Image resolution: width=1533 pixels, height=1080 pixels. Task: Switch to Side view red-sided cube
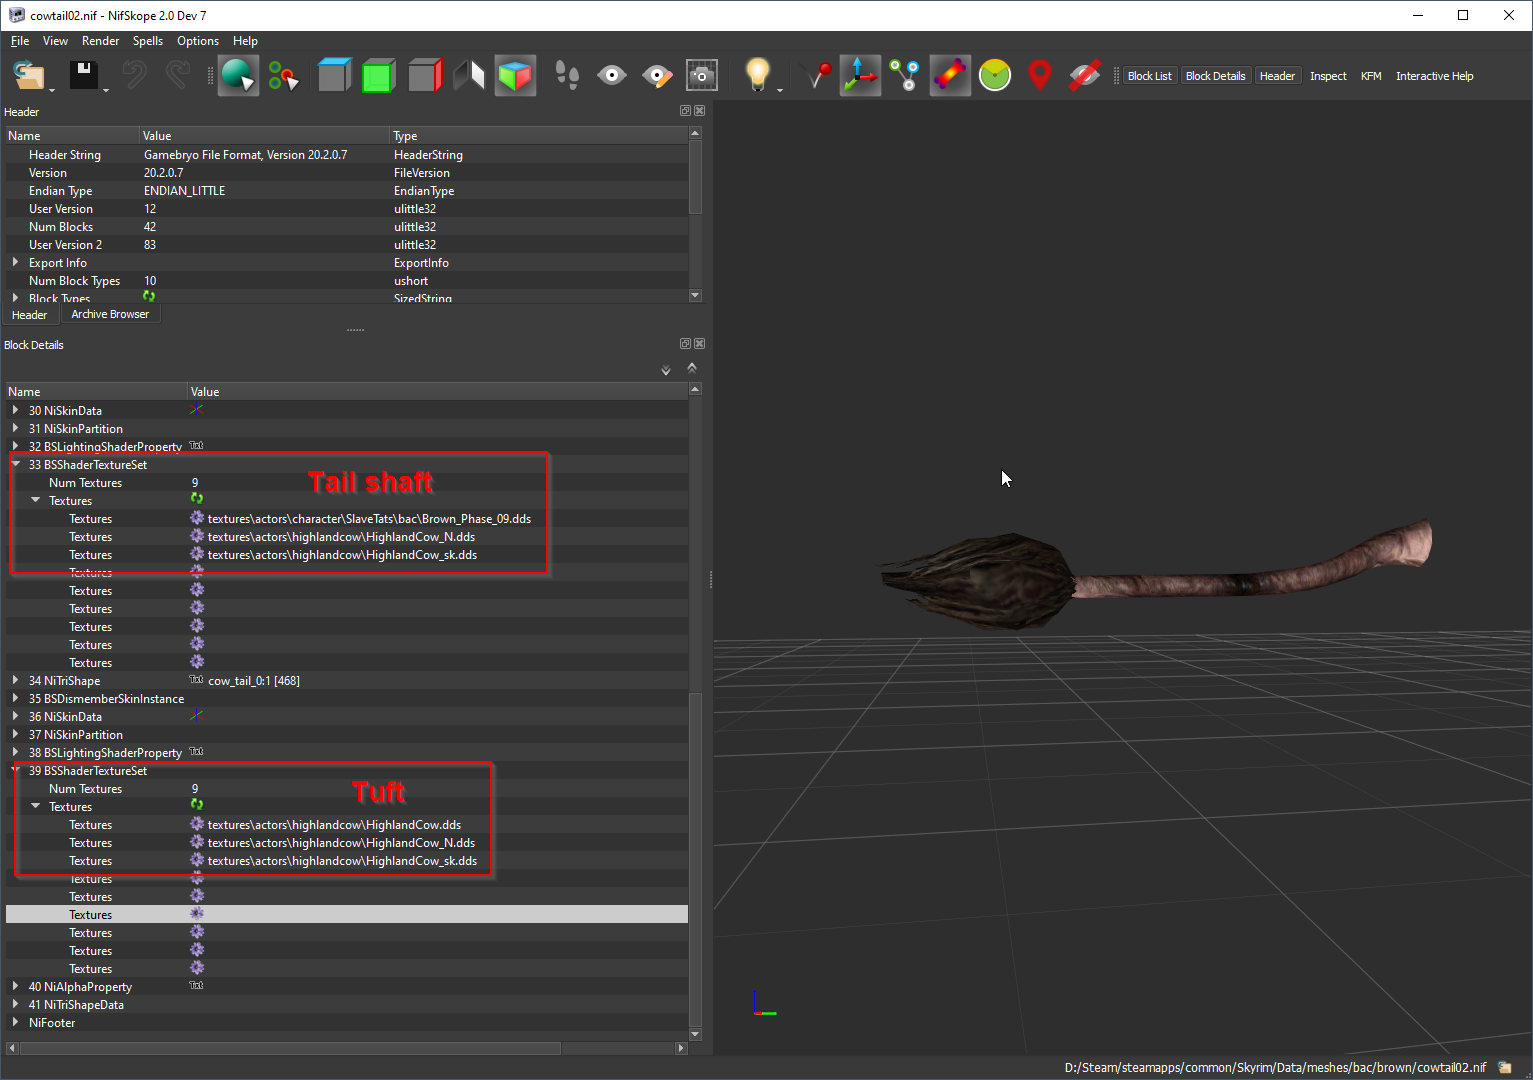tap(424, 76)
